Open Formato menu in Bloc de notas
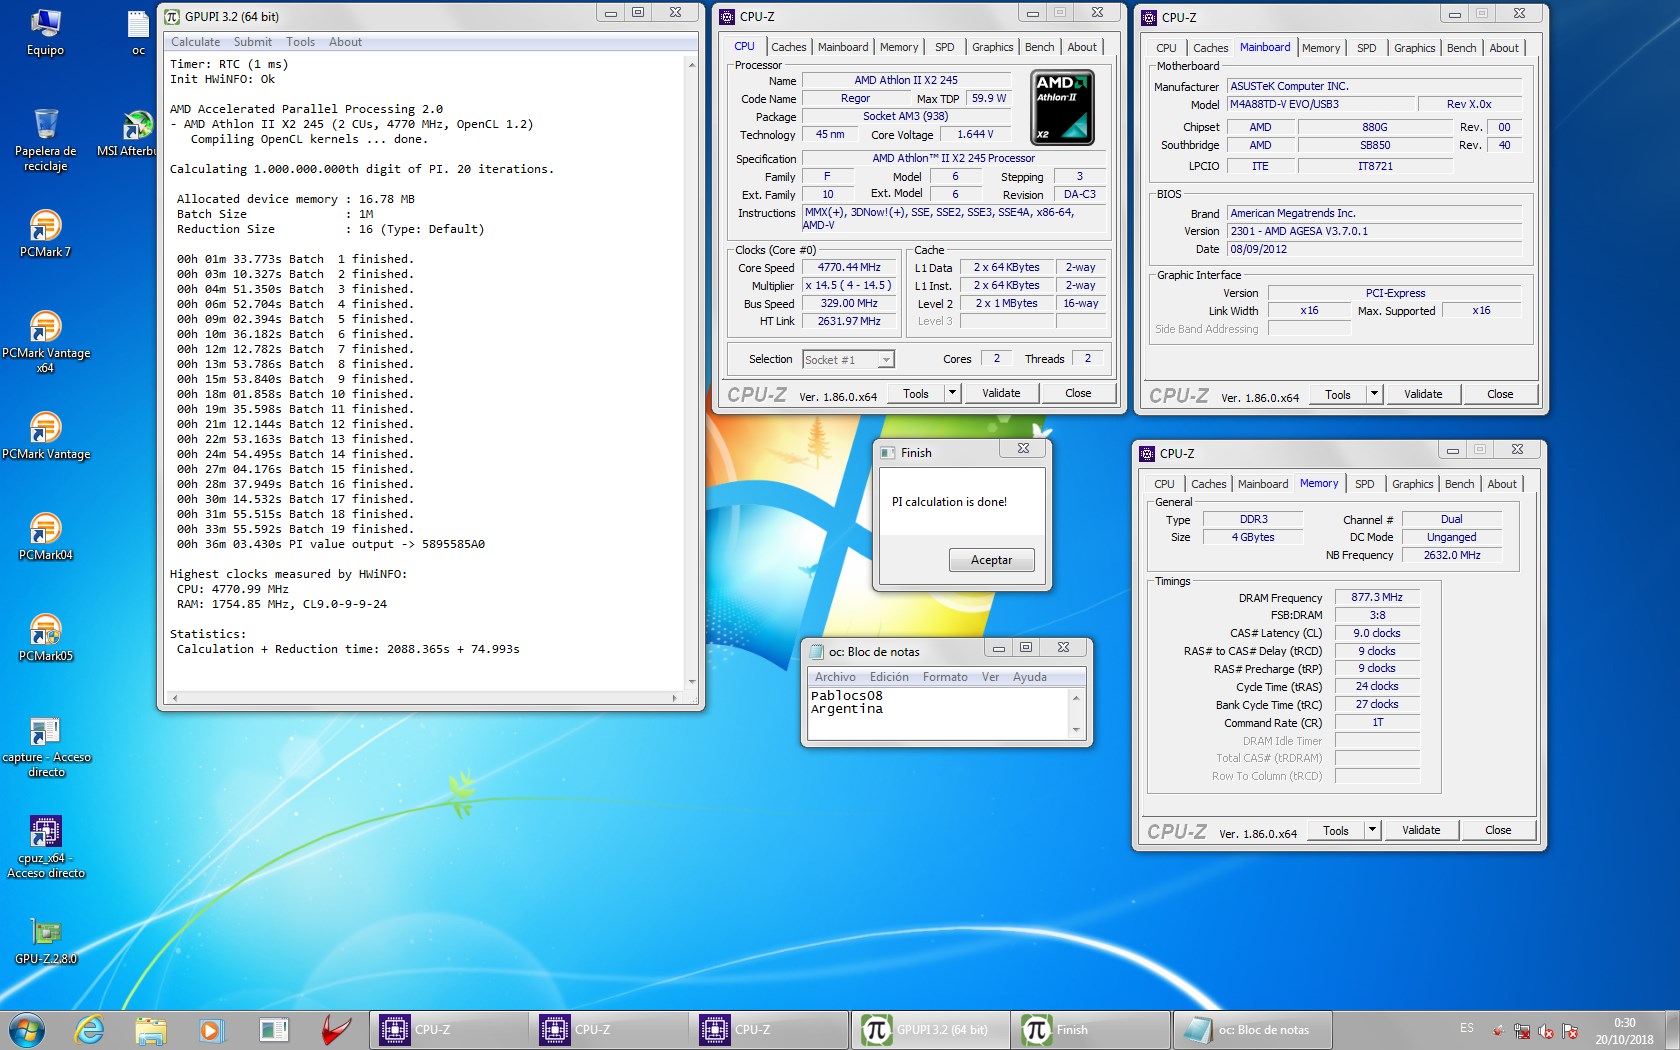Screen dimensions: 1680x1050 (x=945, y=677)
